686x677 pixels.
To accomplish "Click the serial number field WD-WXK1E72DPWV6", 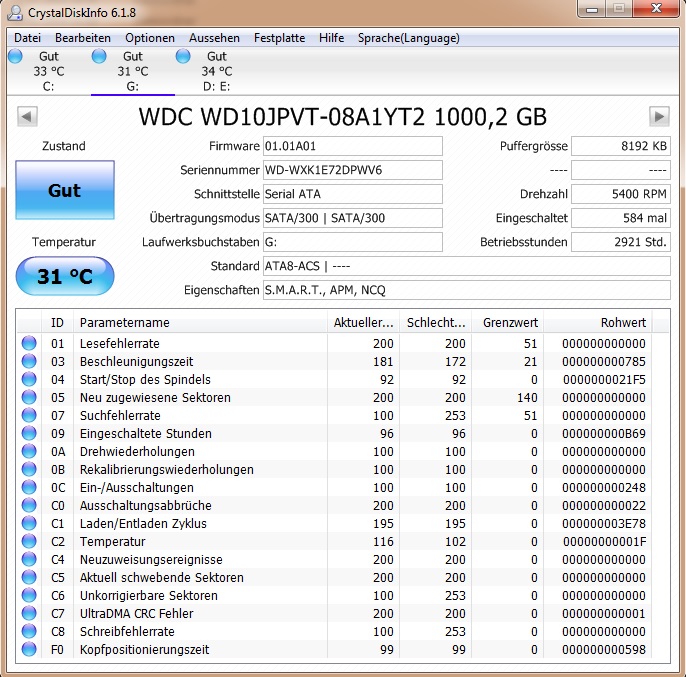I will click(353, 170).
